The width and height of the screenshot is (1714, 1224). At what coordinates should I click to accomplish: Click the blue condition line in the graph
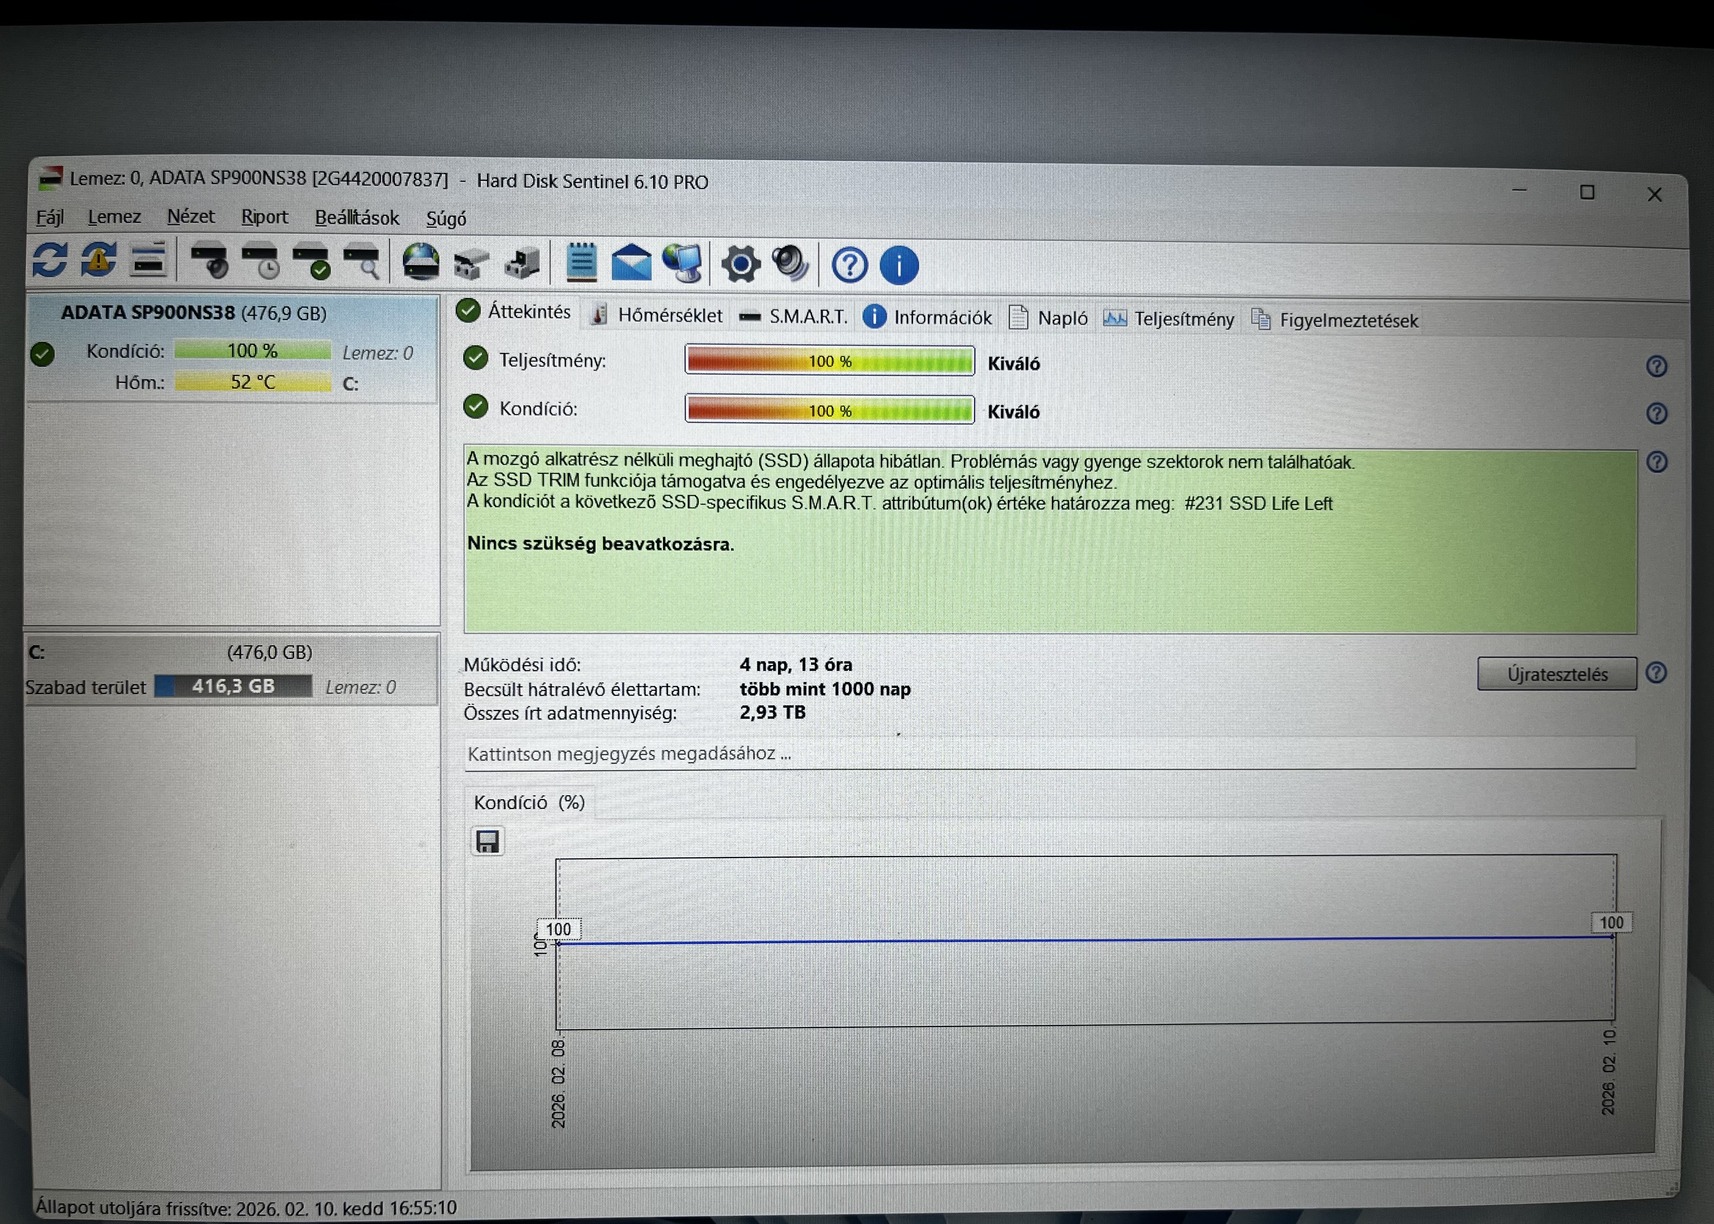pos(1085,940)
